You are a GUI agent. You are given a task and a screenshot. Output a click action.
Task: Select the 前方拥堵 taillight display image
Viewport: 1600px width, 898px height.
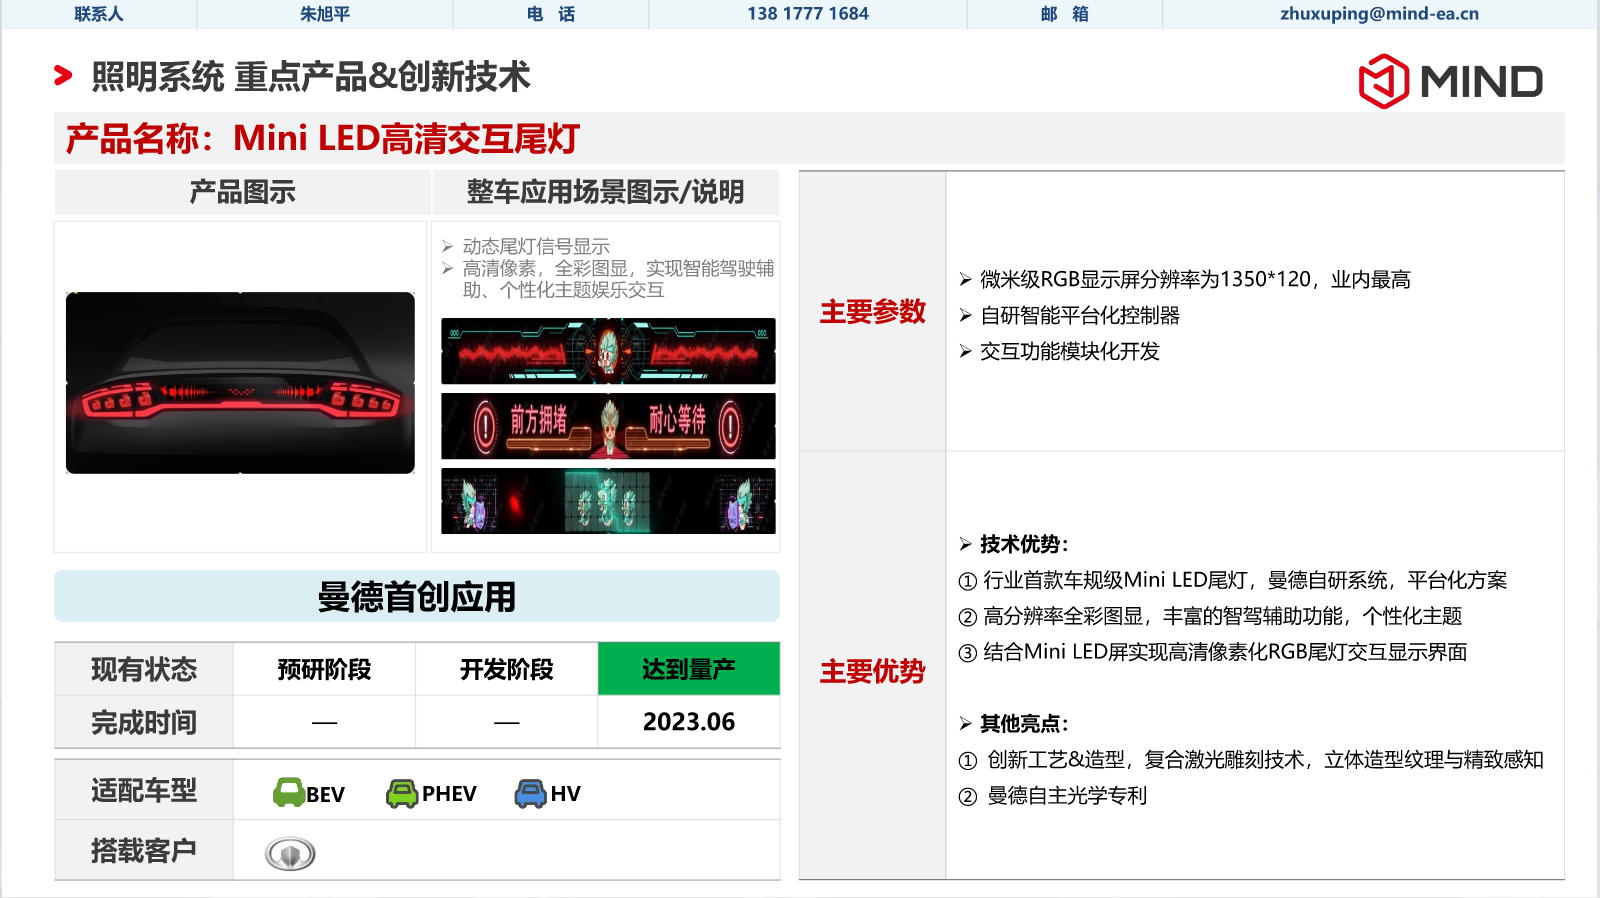click(608, 426)
